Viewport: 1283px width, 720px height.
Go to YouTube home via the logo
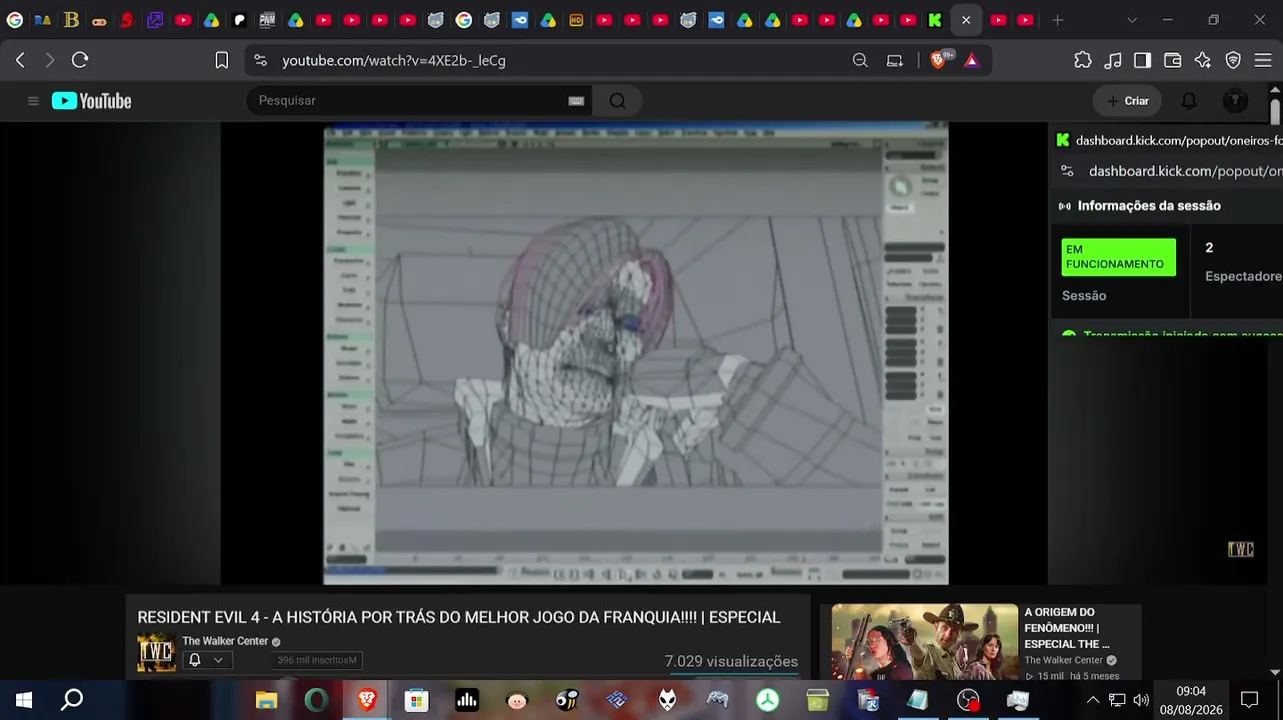[x=92, y=101]
